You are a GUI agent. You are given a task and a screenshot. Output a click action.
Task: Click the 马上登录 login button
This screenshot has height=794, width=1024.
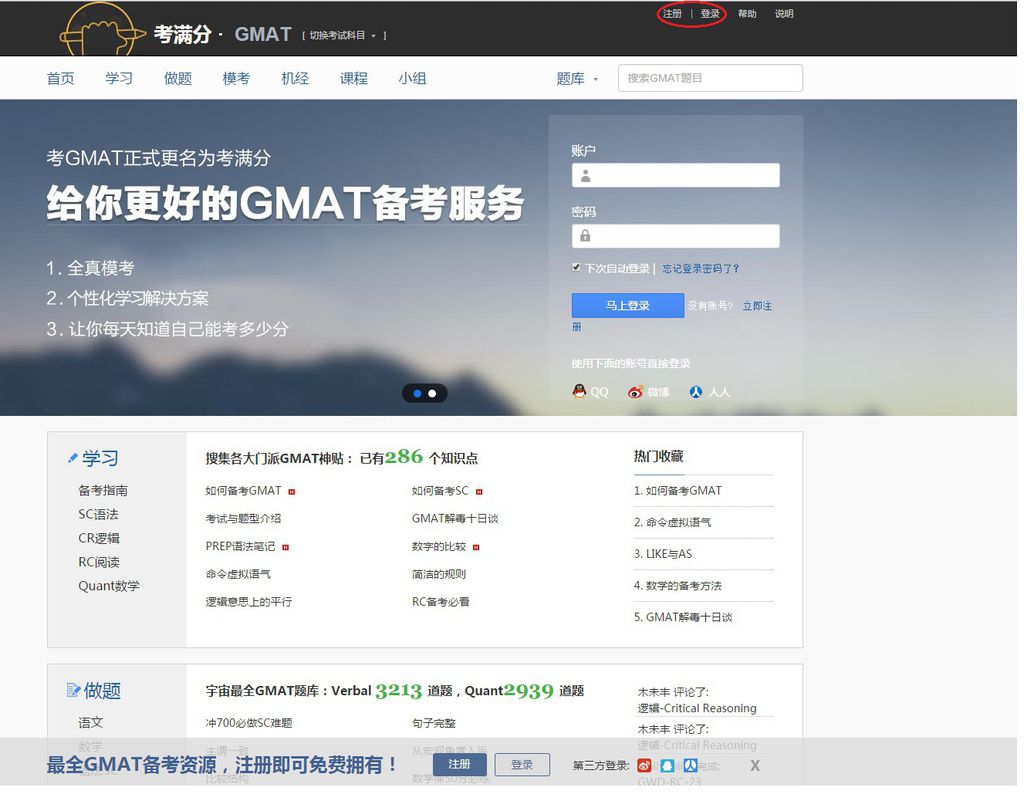pyautogui.click(x=627, y=305)
